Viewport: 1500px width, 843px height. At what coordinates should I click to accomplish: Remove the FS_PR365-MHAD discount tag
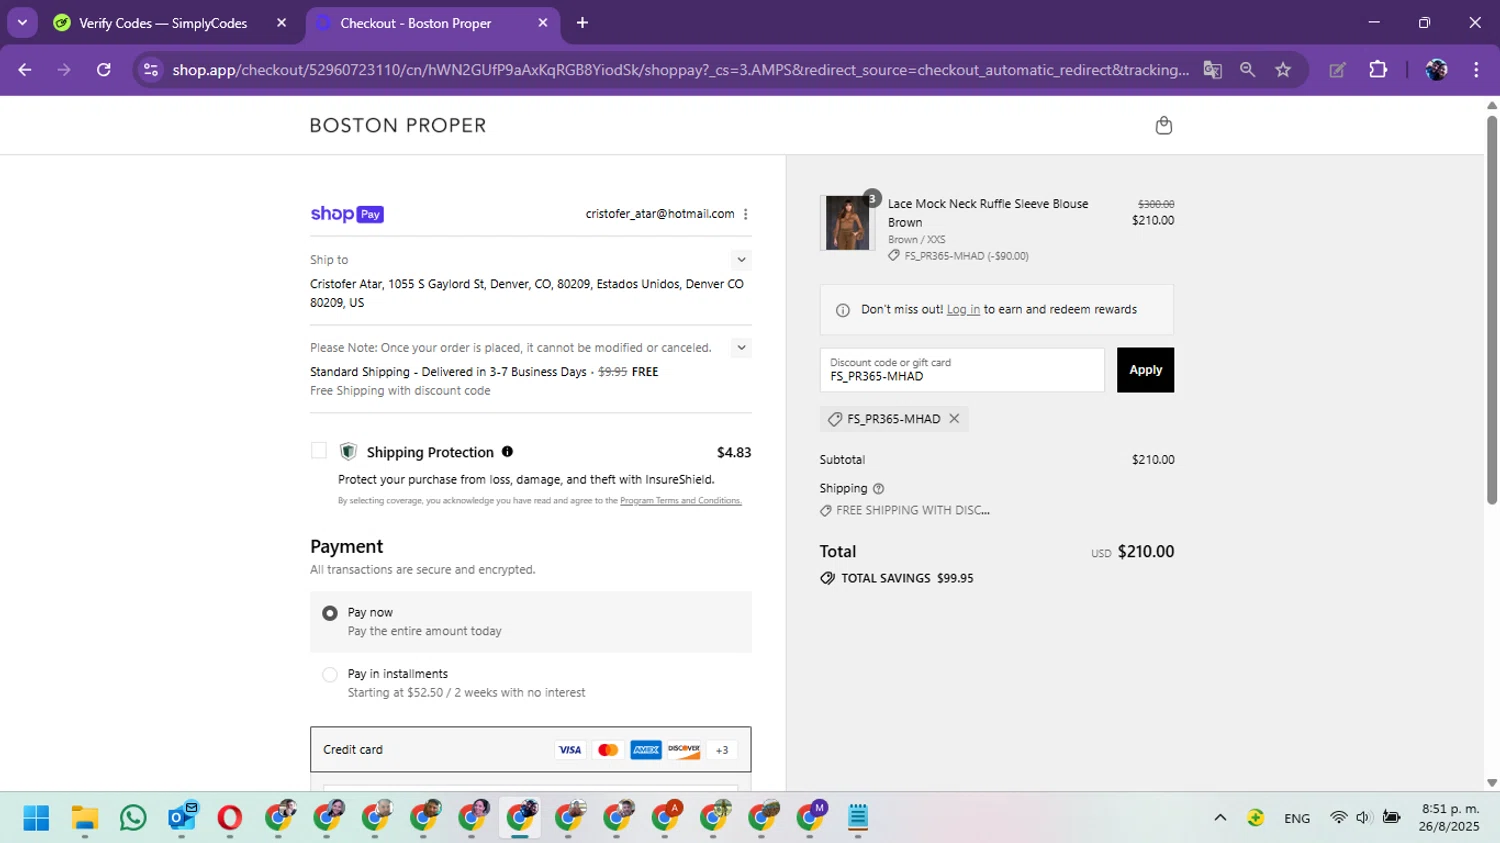point(954,419)
